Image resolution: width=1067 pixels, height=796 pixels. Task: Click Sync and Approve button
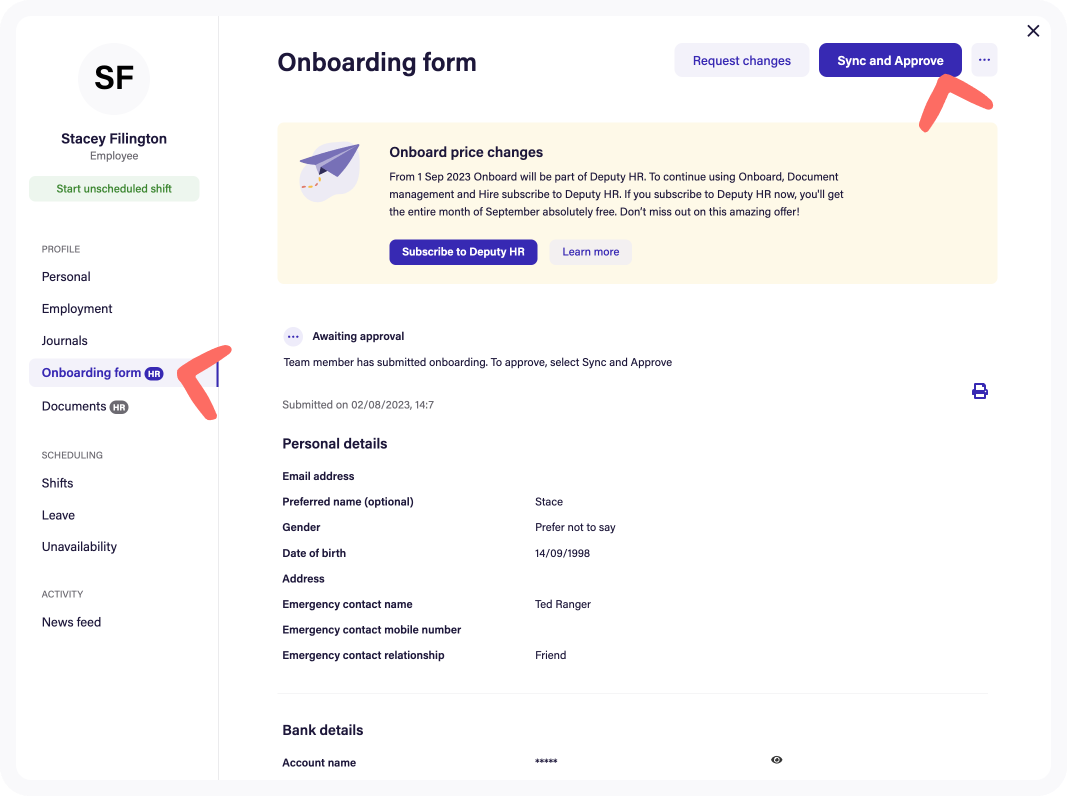click(890, 61)
